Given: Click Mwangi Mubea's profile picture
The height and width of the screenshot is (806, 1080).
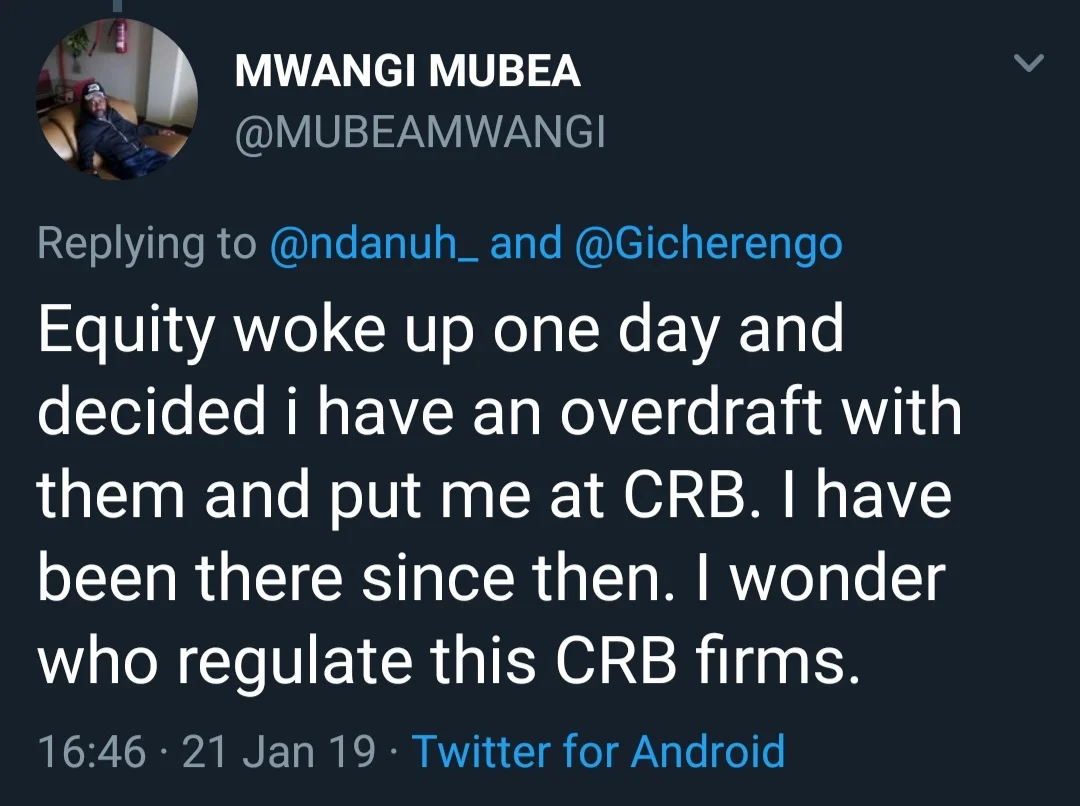Looking at the screenshot, I should 117,100.
